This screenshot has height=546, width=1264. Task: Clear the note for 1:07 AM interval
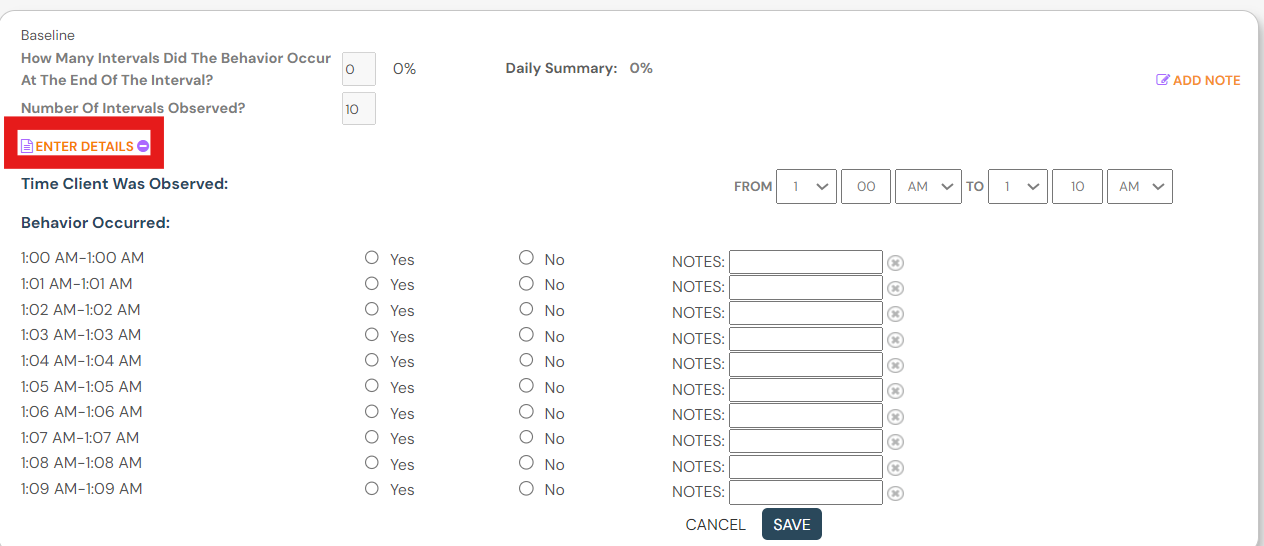pyautogui.click(x=896, y=442)
